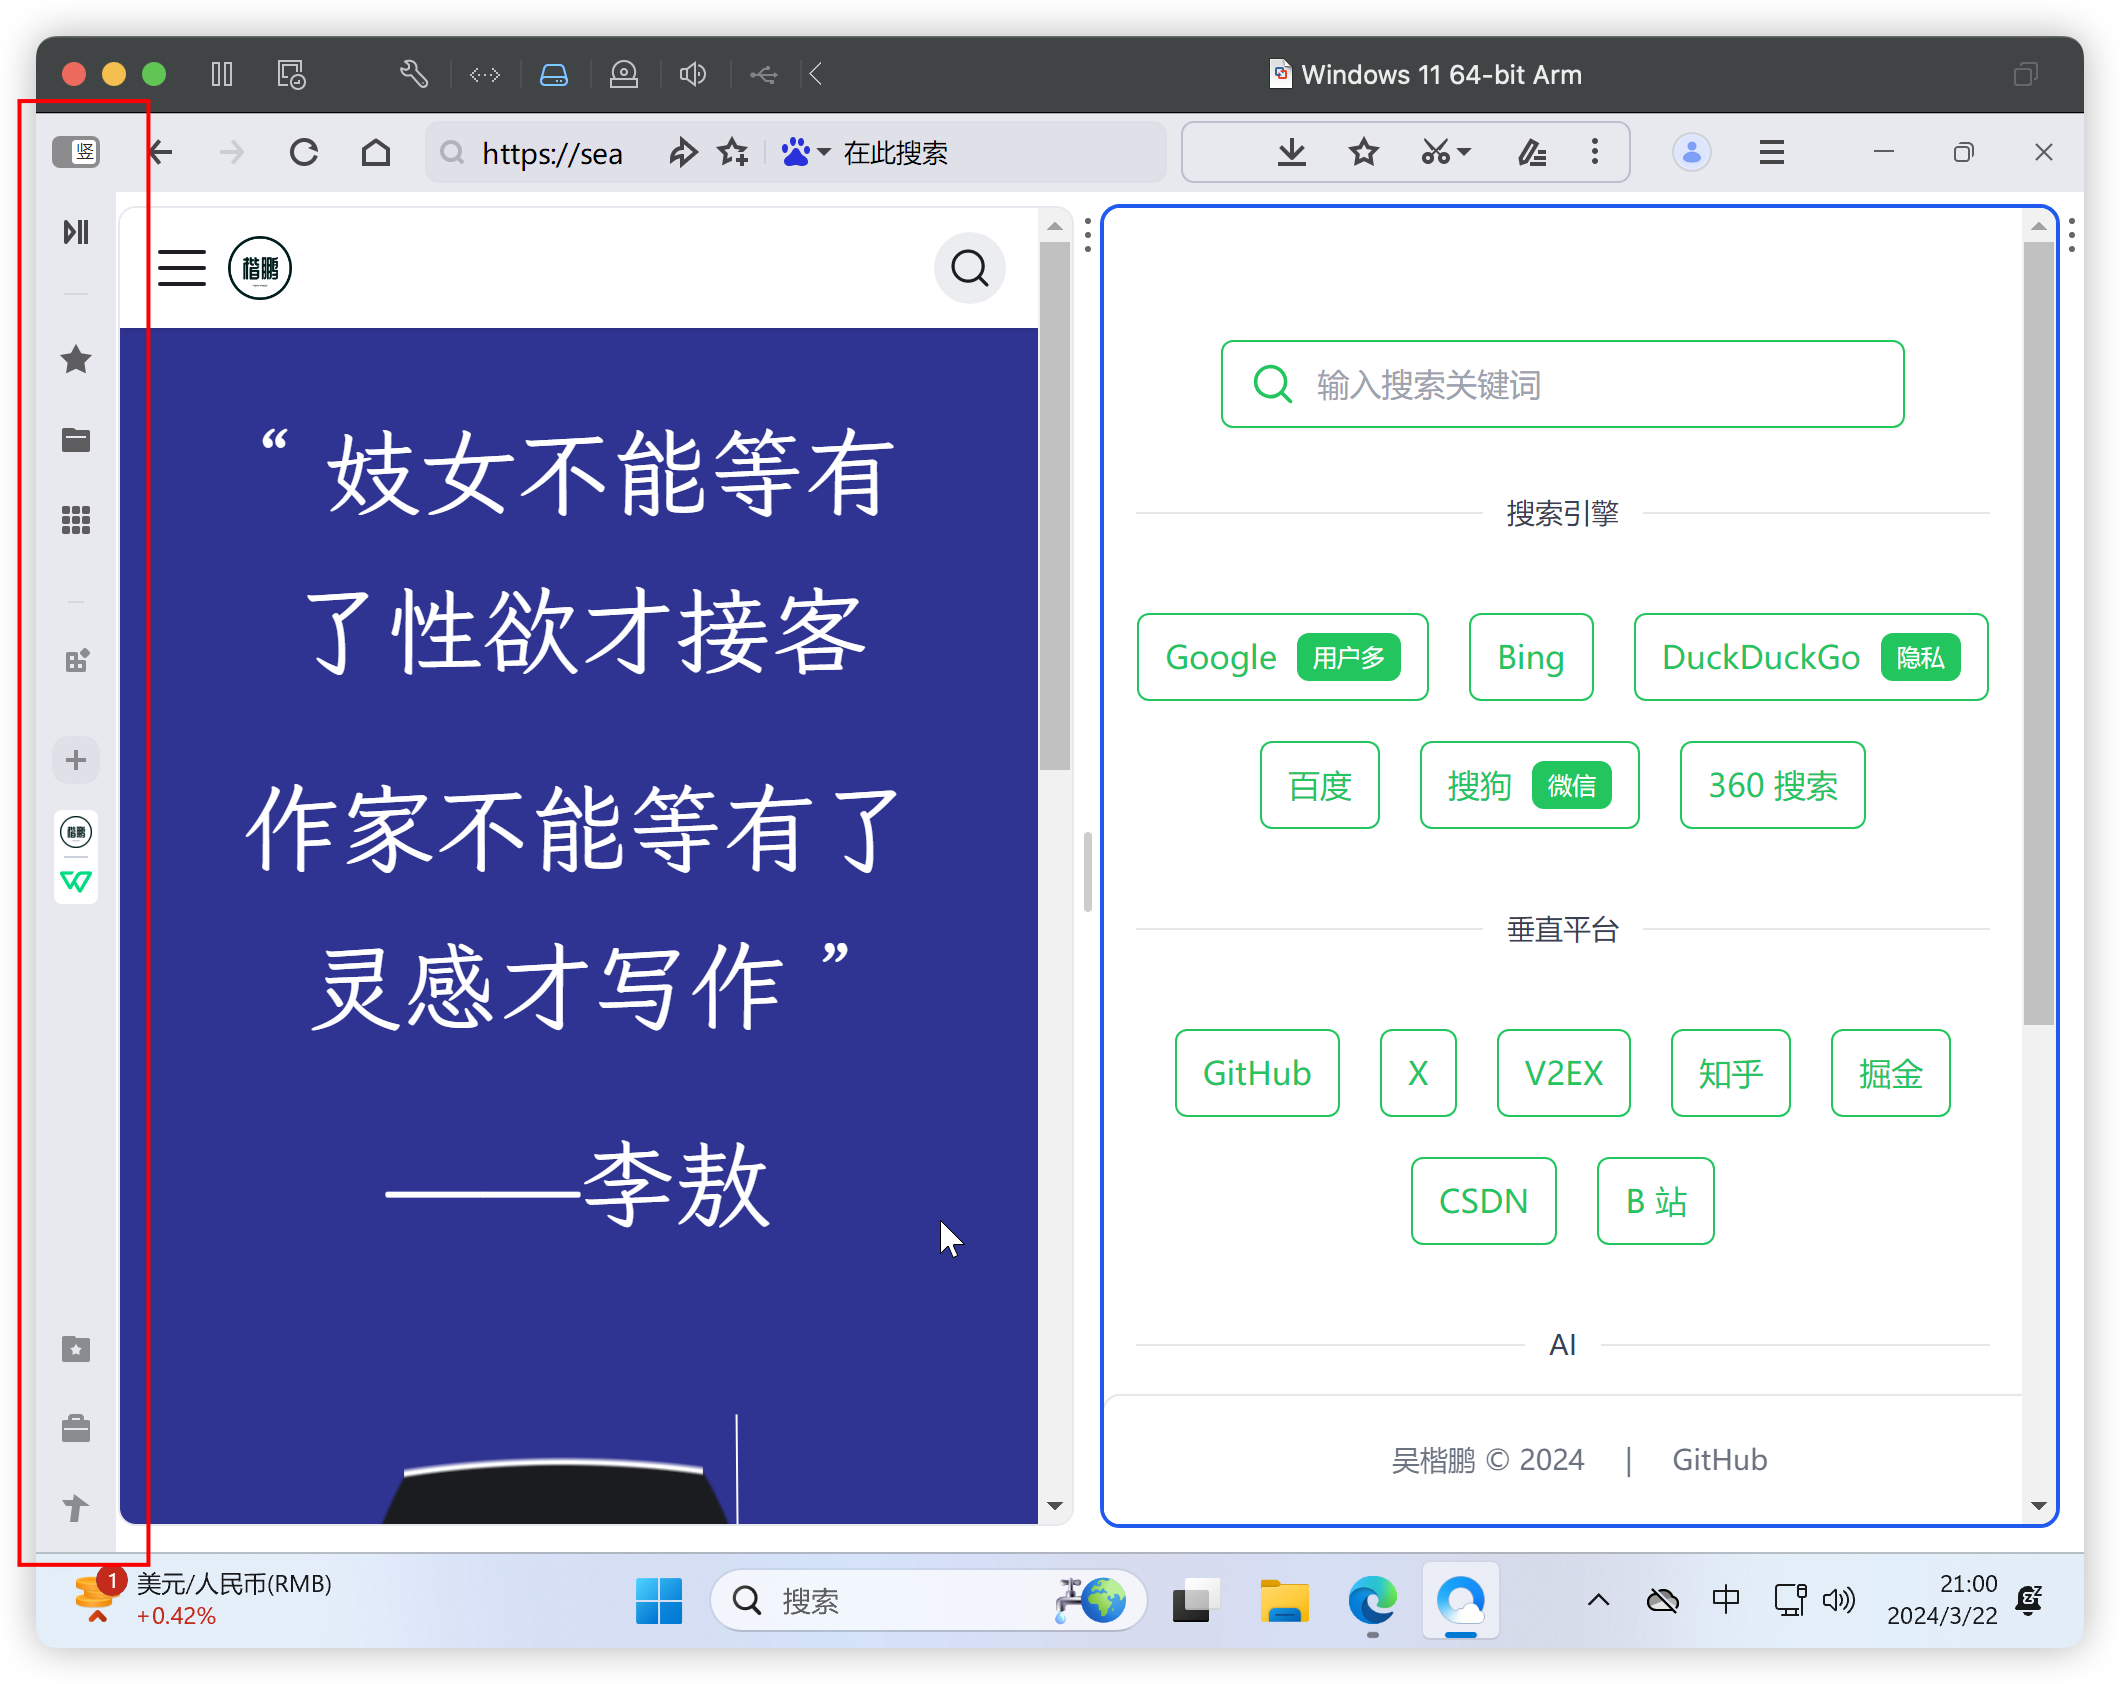Screen dimensions: 2120x1684
Task: Click the vertical tabs toggle icon at top of sidebar
Action: [x=76, y=152]
